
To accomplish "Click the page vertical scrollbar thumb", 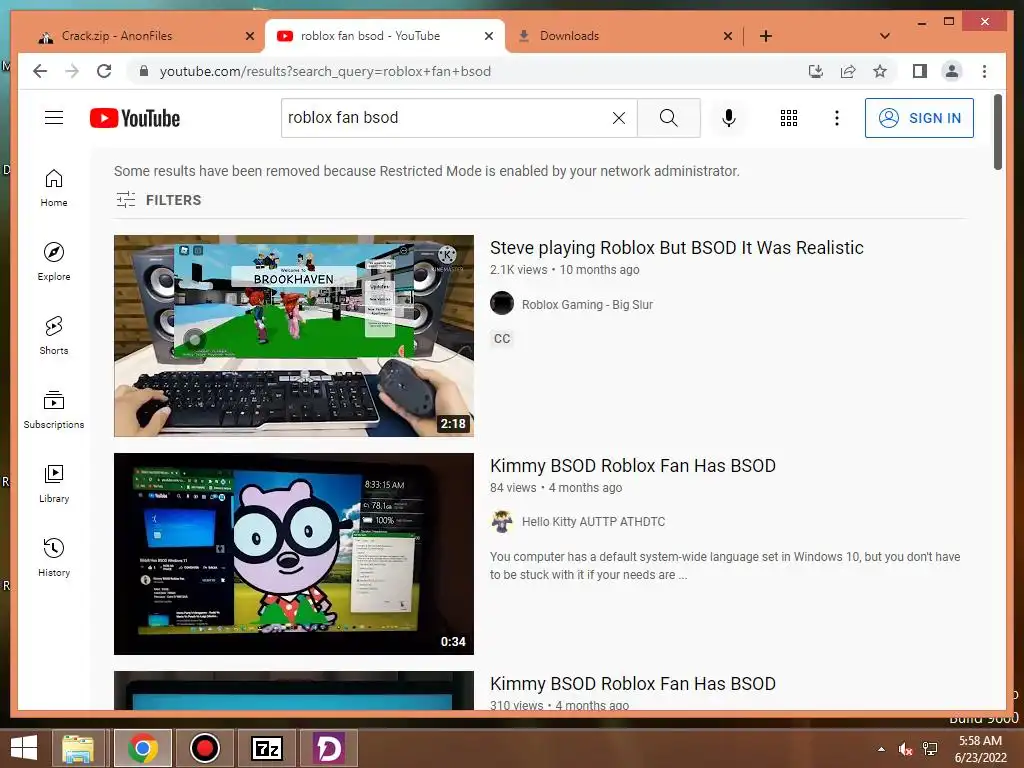I will click(x=997, y=132).
